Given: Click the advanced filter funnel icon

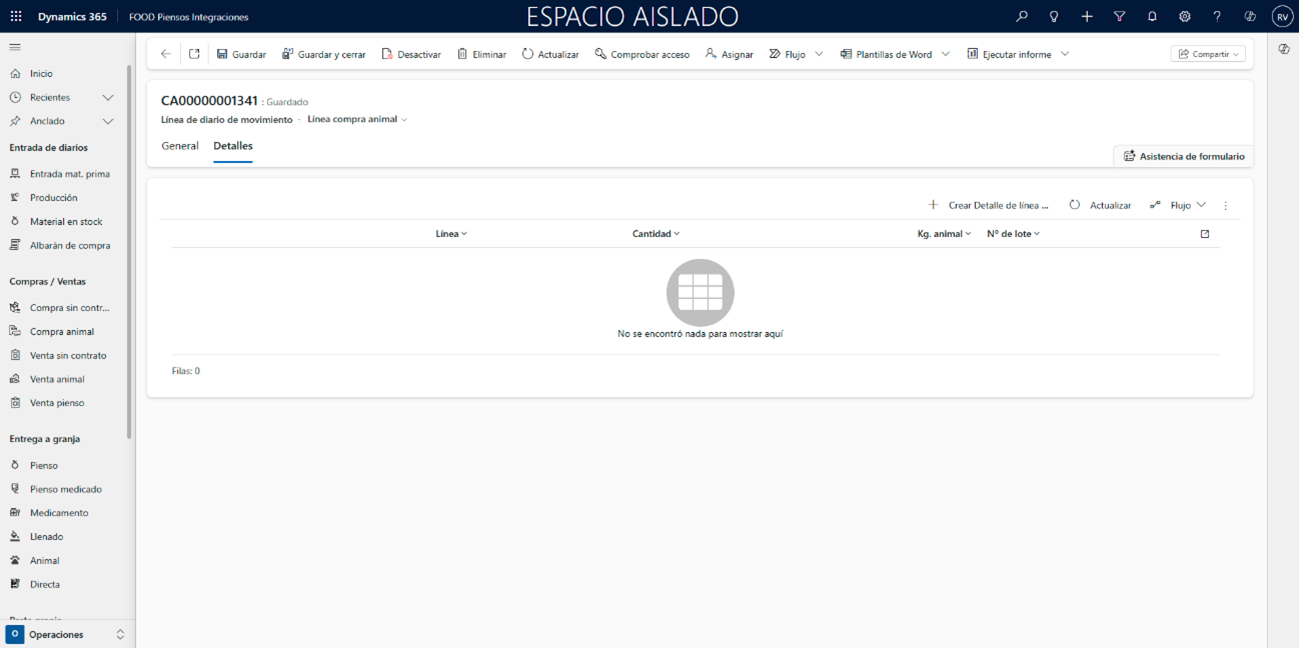Looking at the screenshot, I should (1119, 17).
